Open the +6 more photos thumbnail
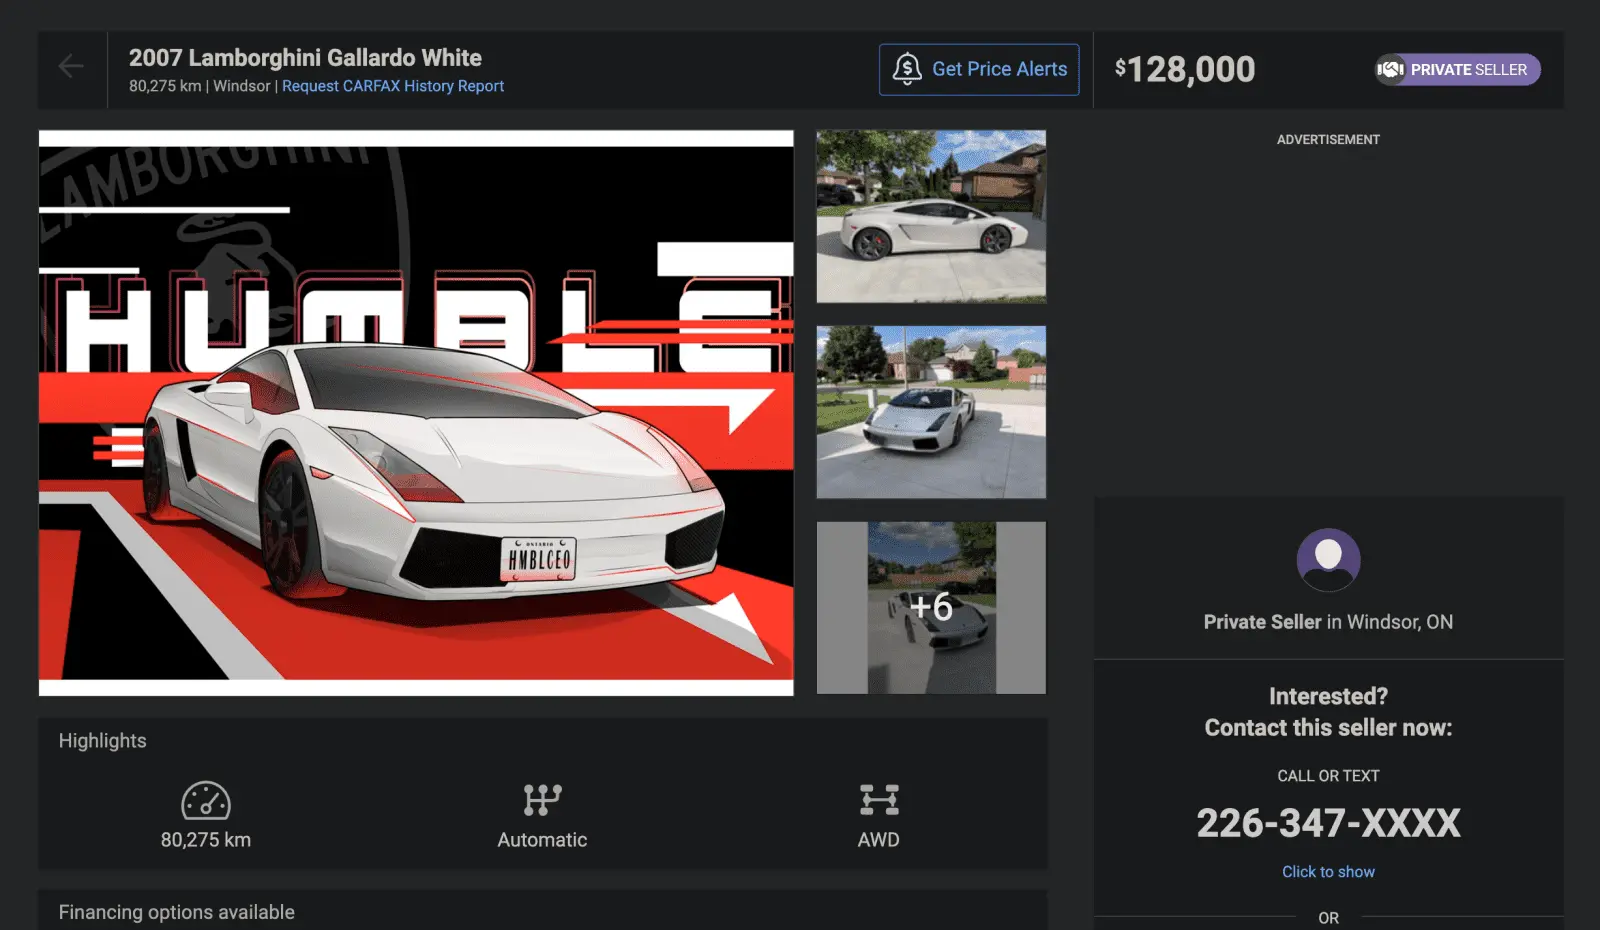Screen dimensions: 1600x930 tap(931, 608)
